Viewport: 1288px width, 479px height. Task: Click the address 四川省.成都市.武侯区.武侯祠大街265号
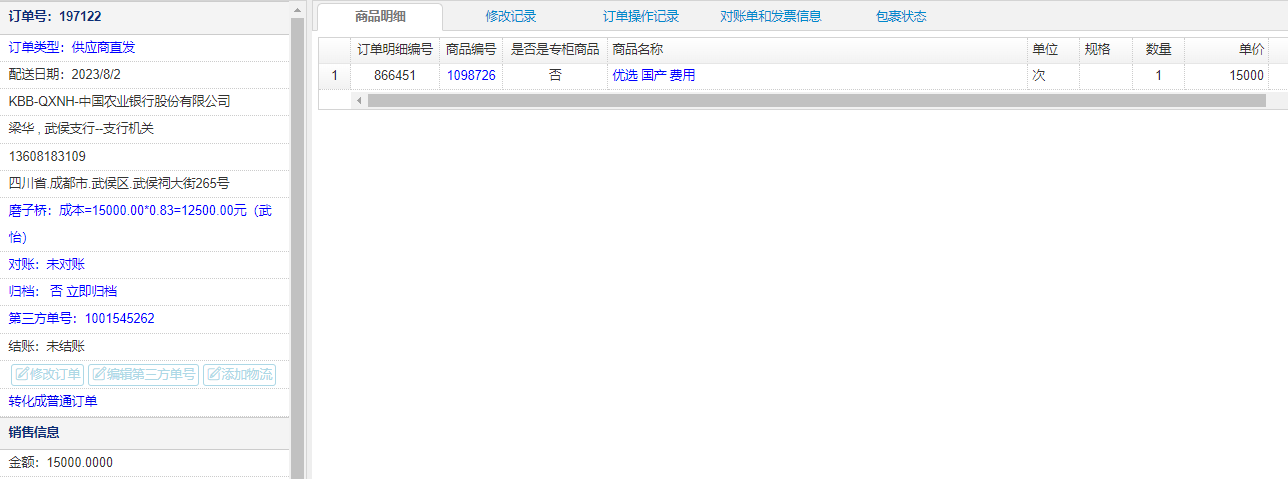coord(119,183)
